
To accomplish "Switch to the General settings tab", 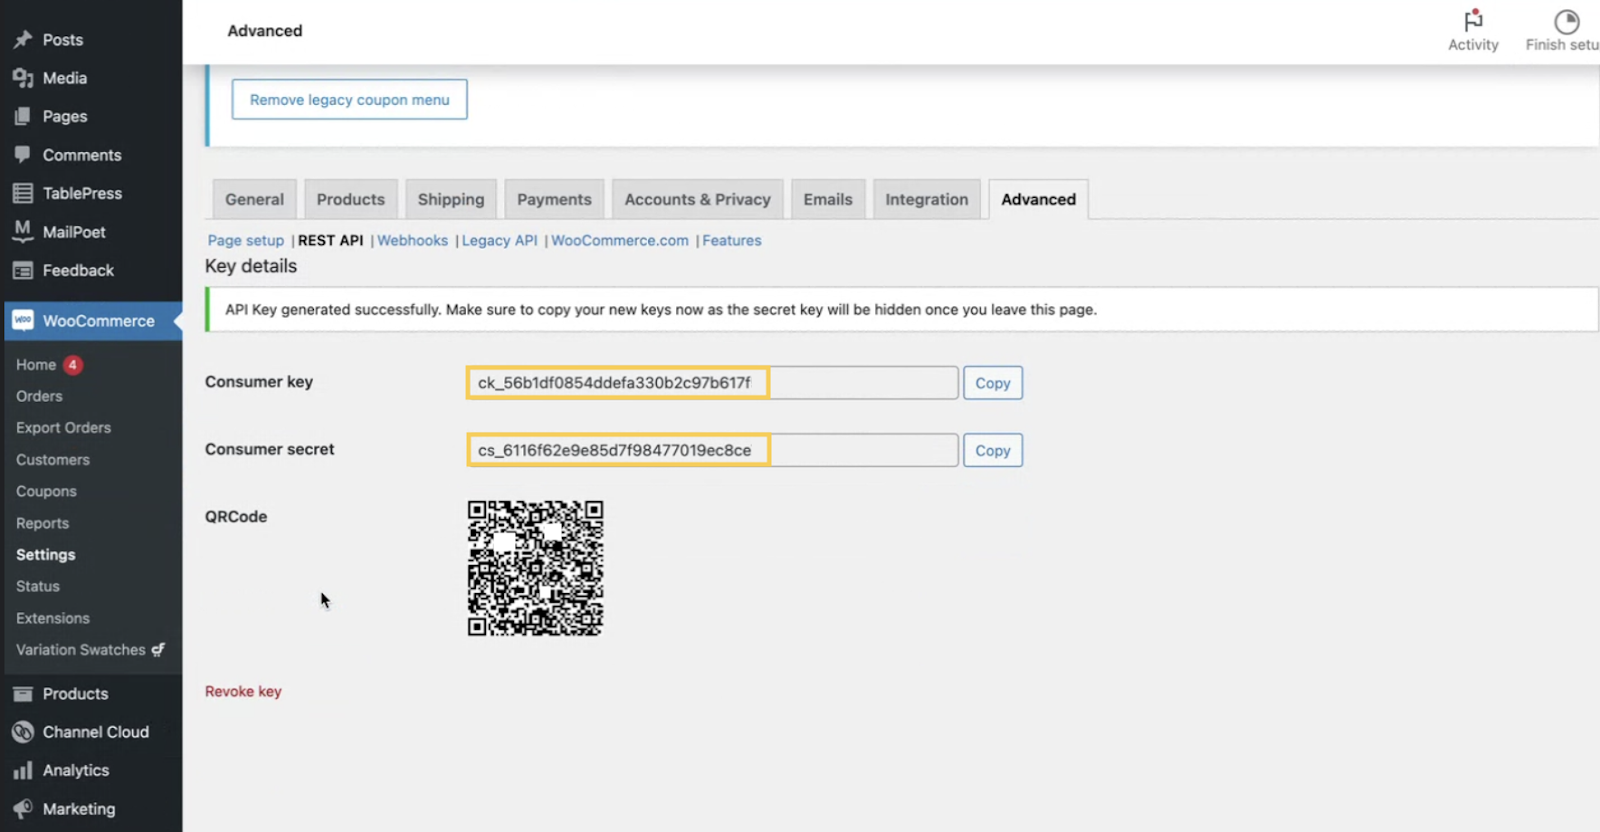I will pos(254,199).
